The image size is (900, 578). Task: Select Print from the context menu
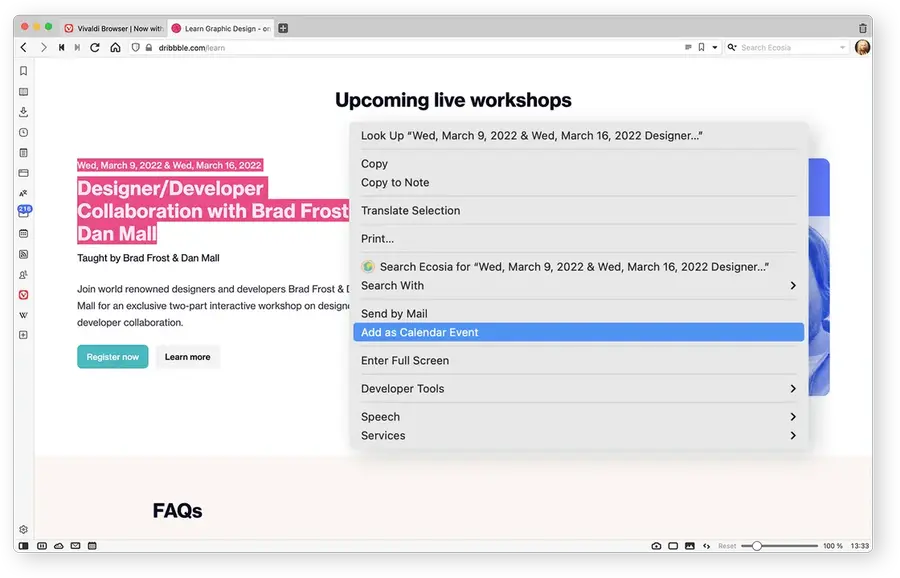point(579,239)
